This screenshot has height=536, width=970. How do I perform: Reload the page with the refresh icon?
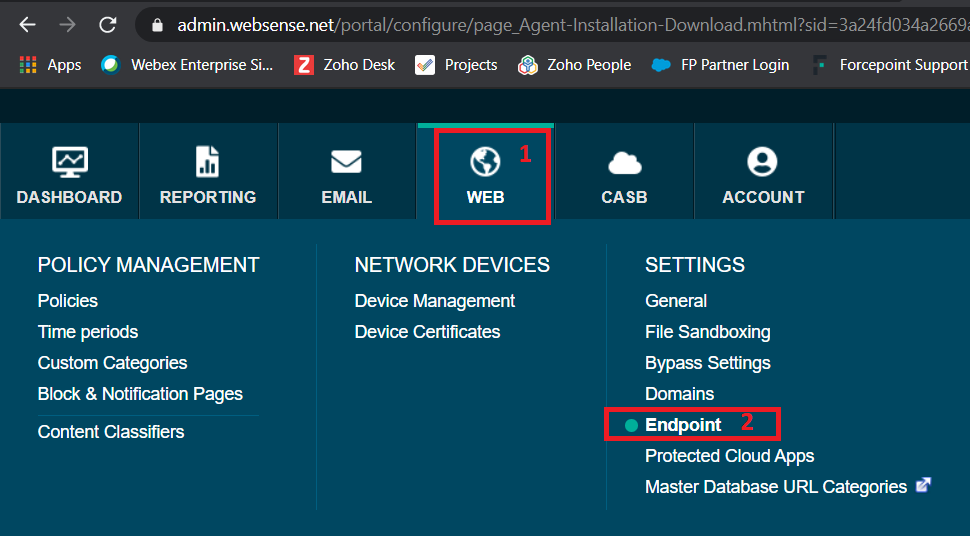108,25
